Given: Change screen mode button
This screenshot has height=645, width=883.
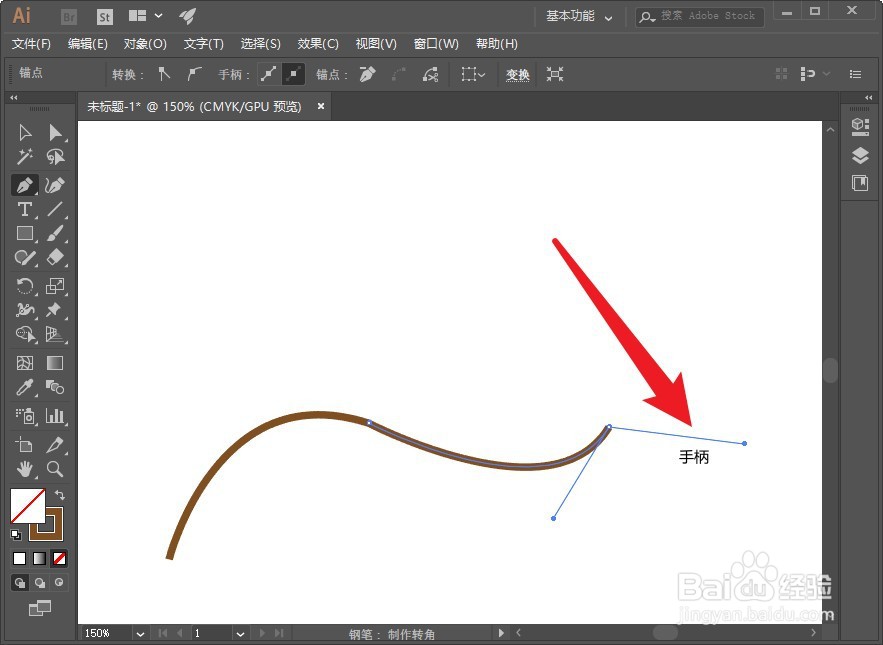Looking at the screenshot, I should click(39, 608).
